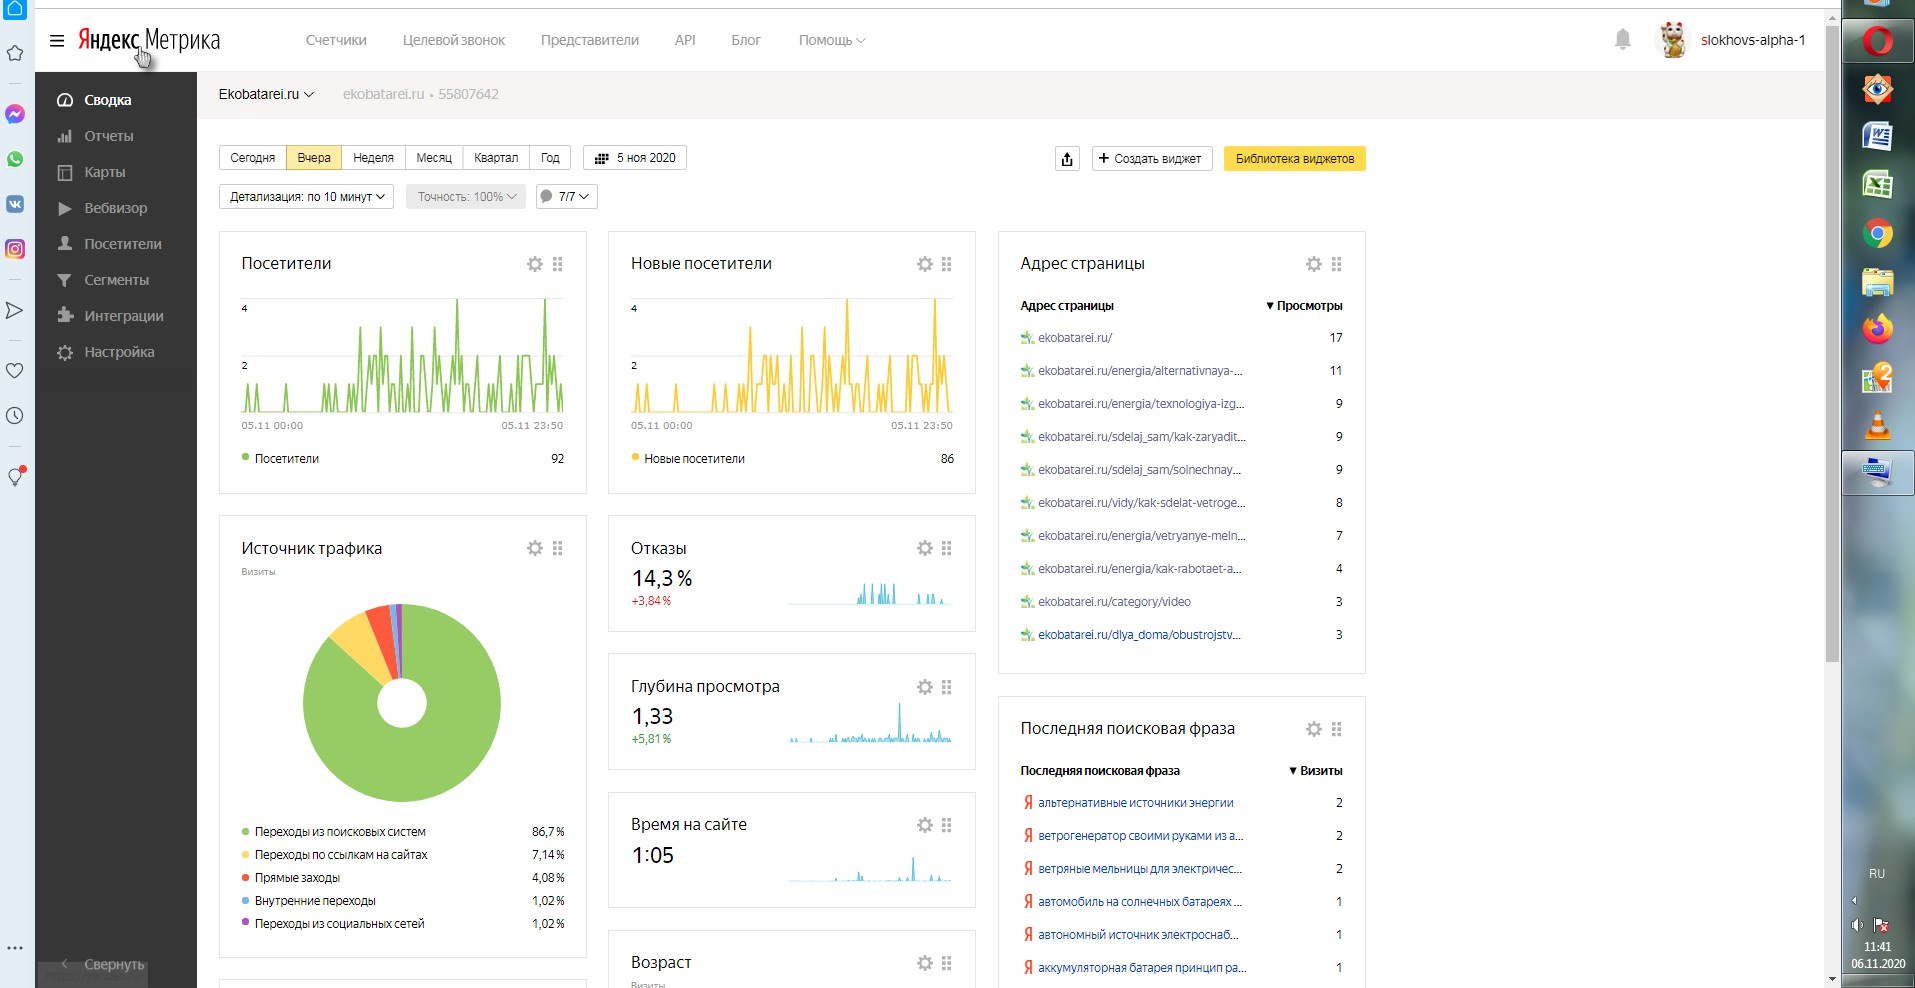
Task: Click the notifications bell icon
Action: click(x=1622, y=40)
